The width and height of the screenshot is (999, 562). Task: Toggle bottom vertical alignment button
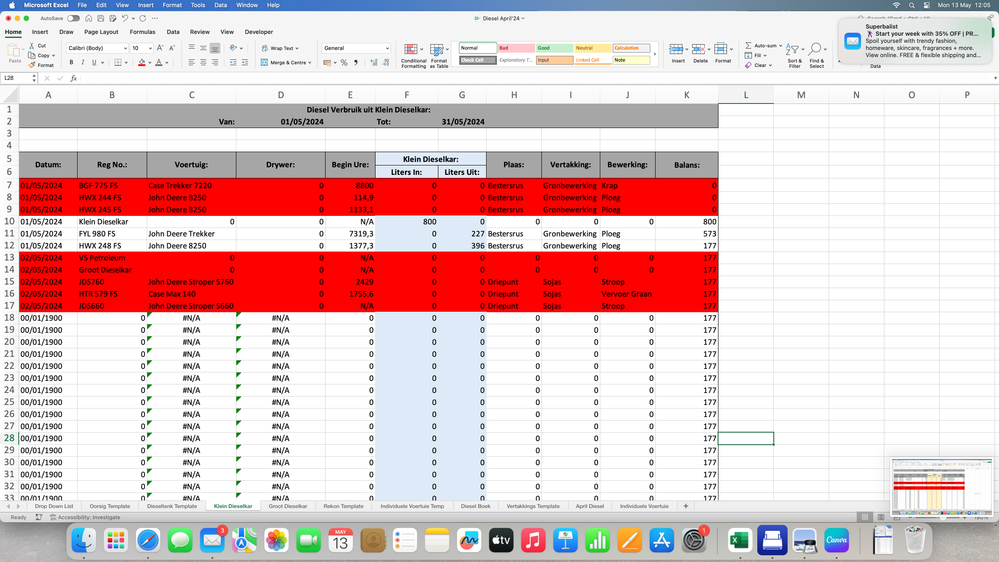coord(215,48)
